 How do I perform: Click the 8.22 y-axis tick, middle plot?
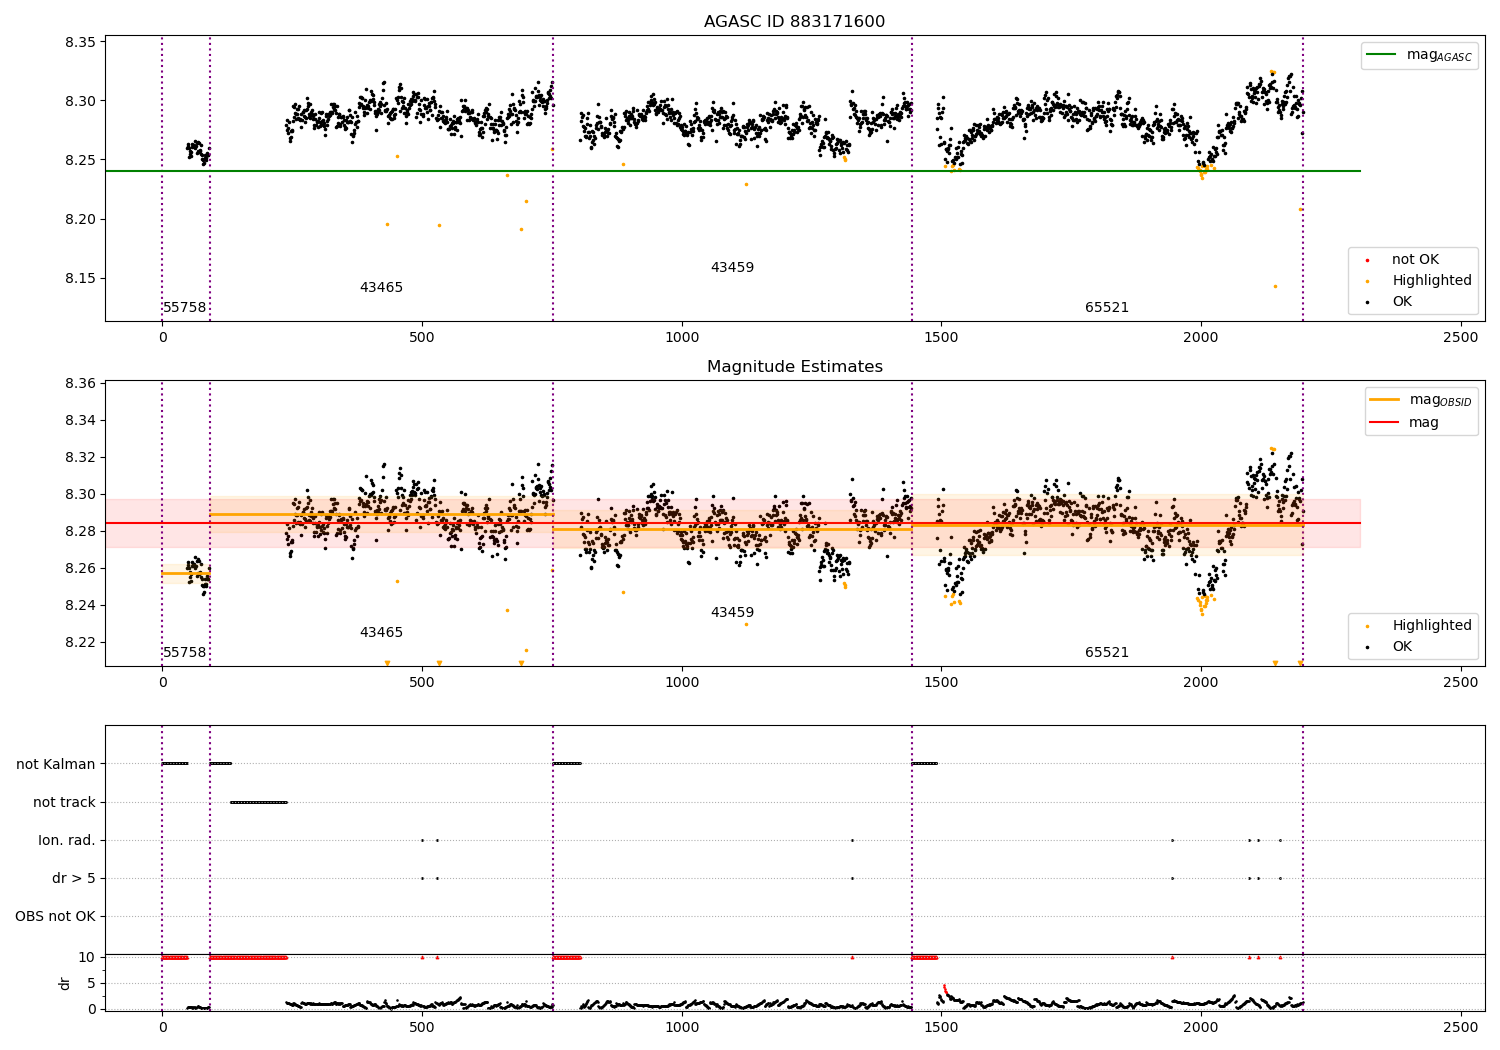(x=79, y=643)
